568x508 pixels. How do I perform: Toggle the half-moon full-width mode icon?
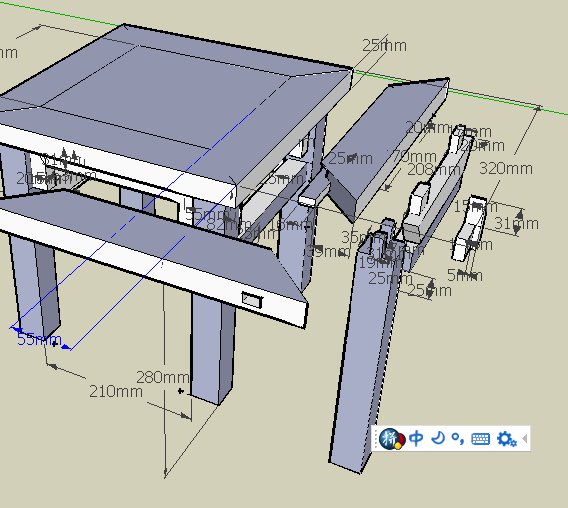tap(439, 438)
